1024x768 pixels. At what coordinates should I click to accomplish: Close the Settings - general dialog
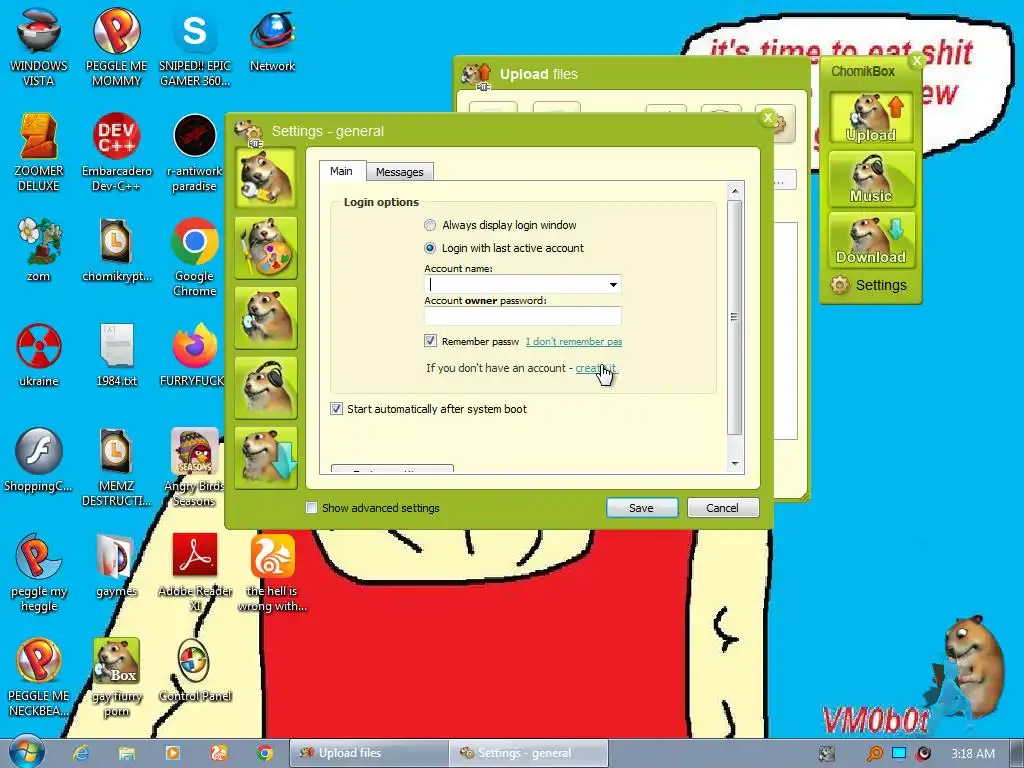point(767,118)
